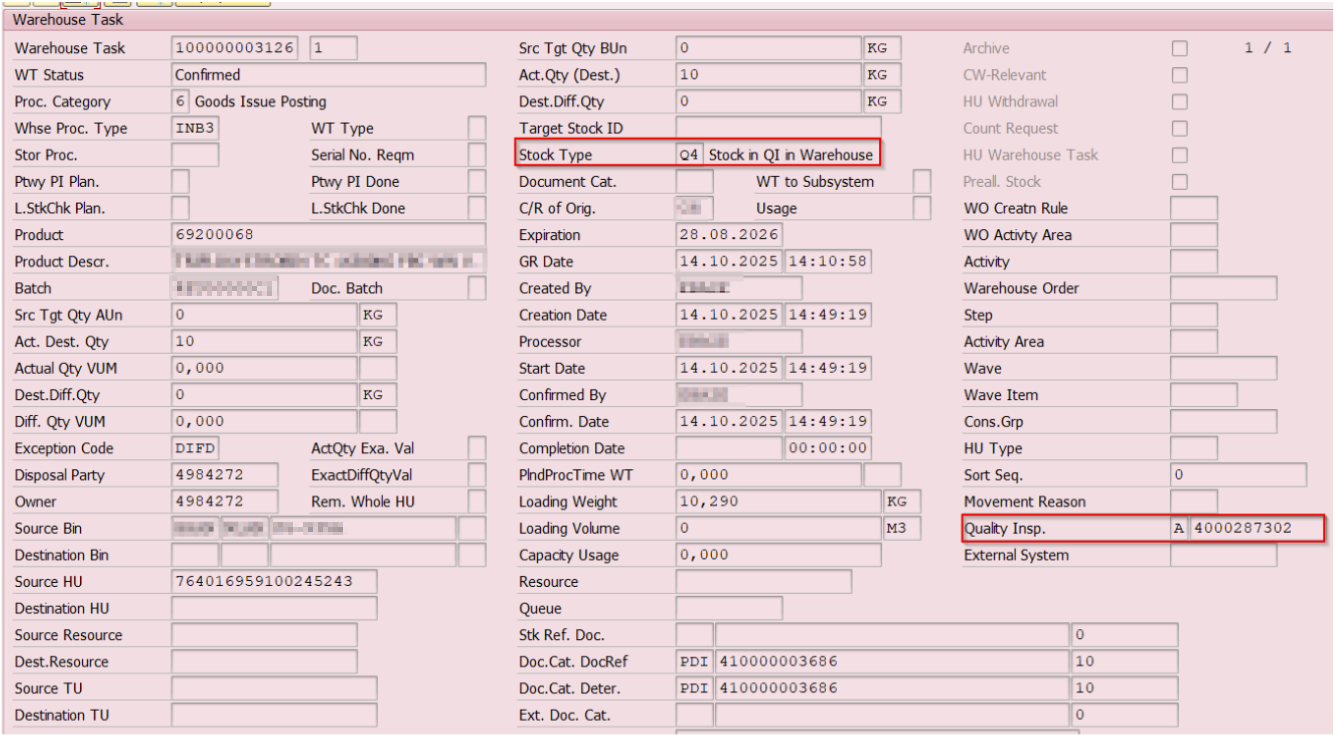Tick the Count Request checkbox
Screen dimensions: 1335x735
pos(1180,129)
